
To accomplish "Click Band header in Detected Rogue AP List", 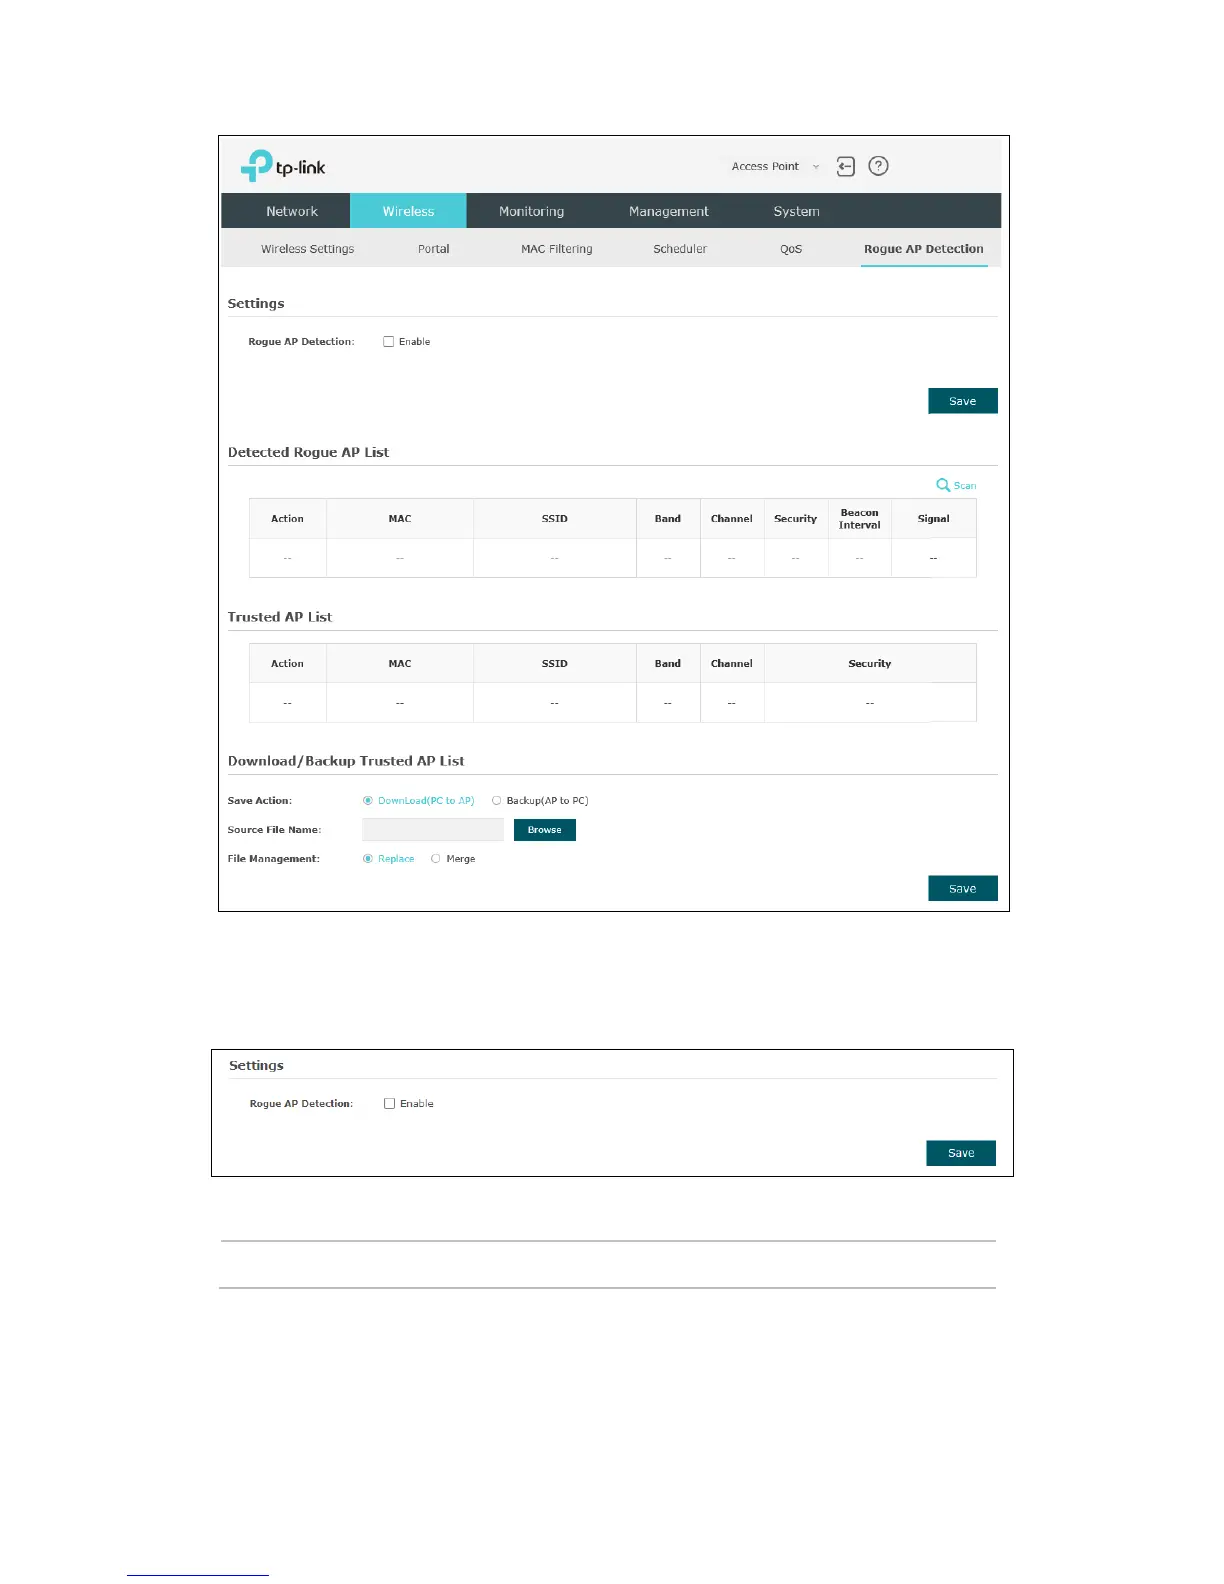I will 668,519.
